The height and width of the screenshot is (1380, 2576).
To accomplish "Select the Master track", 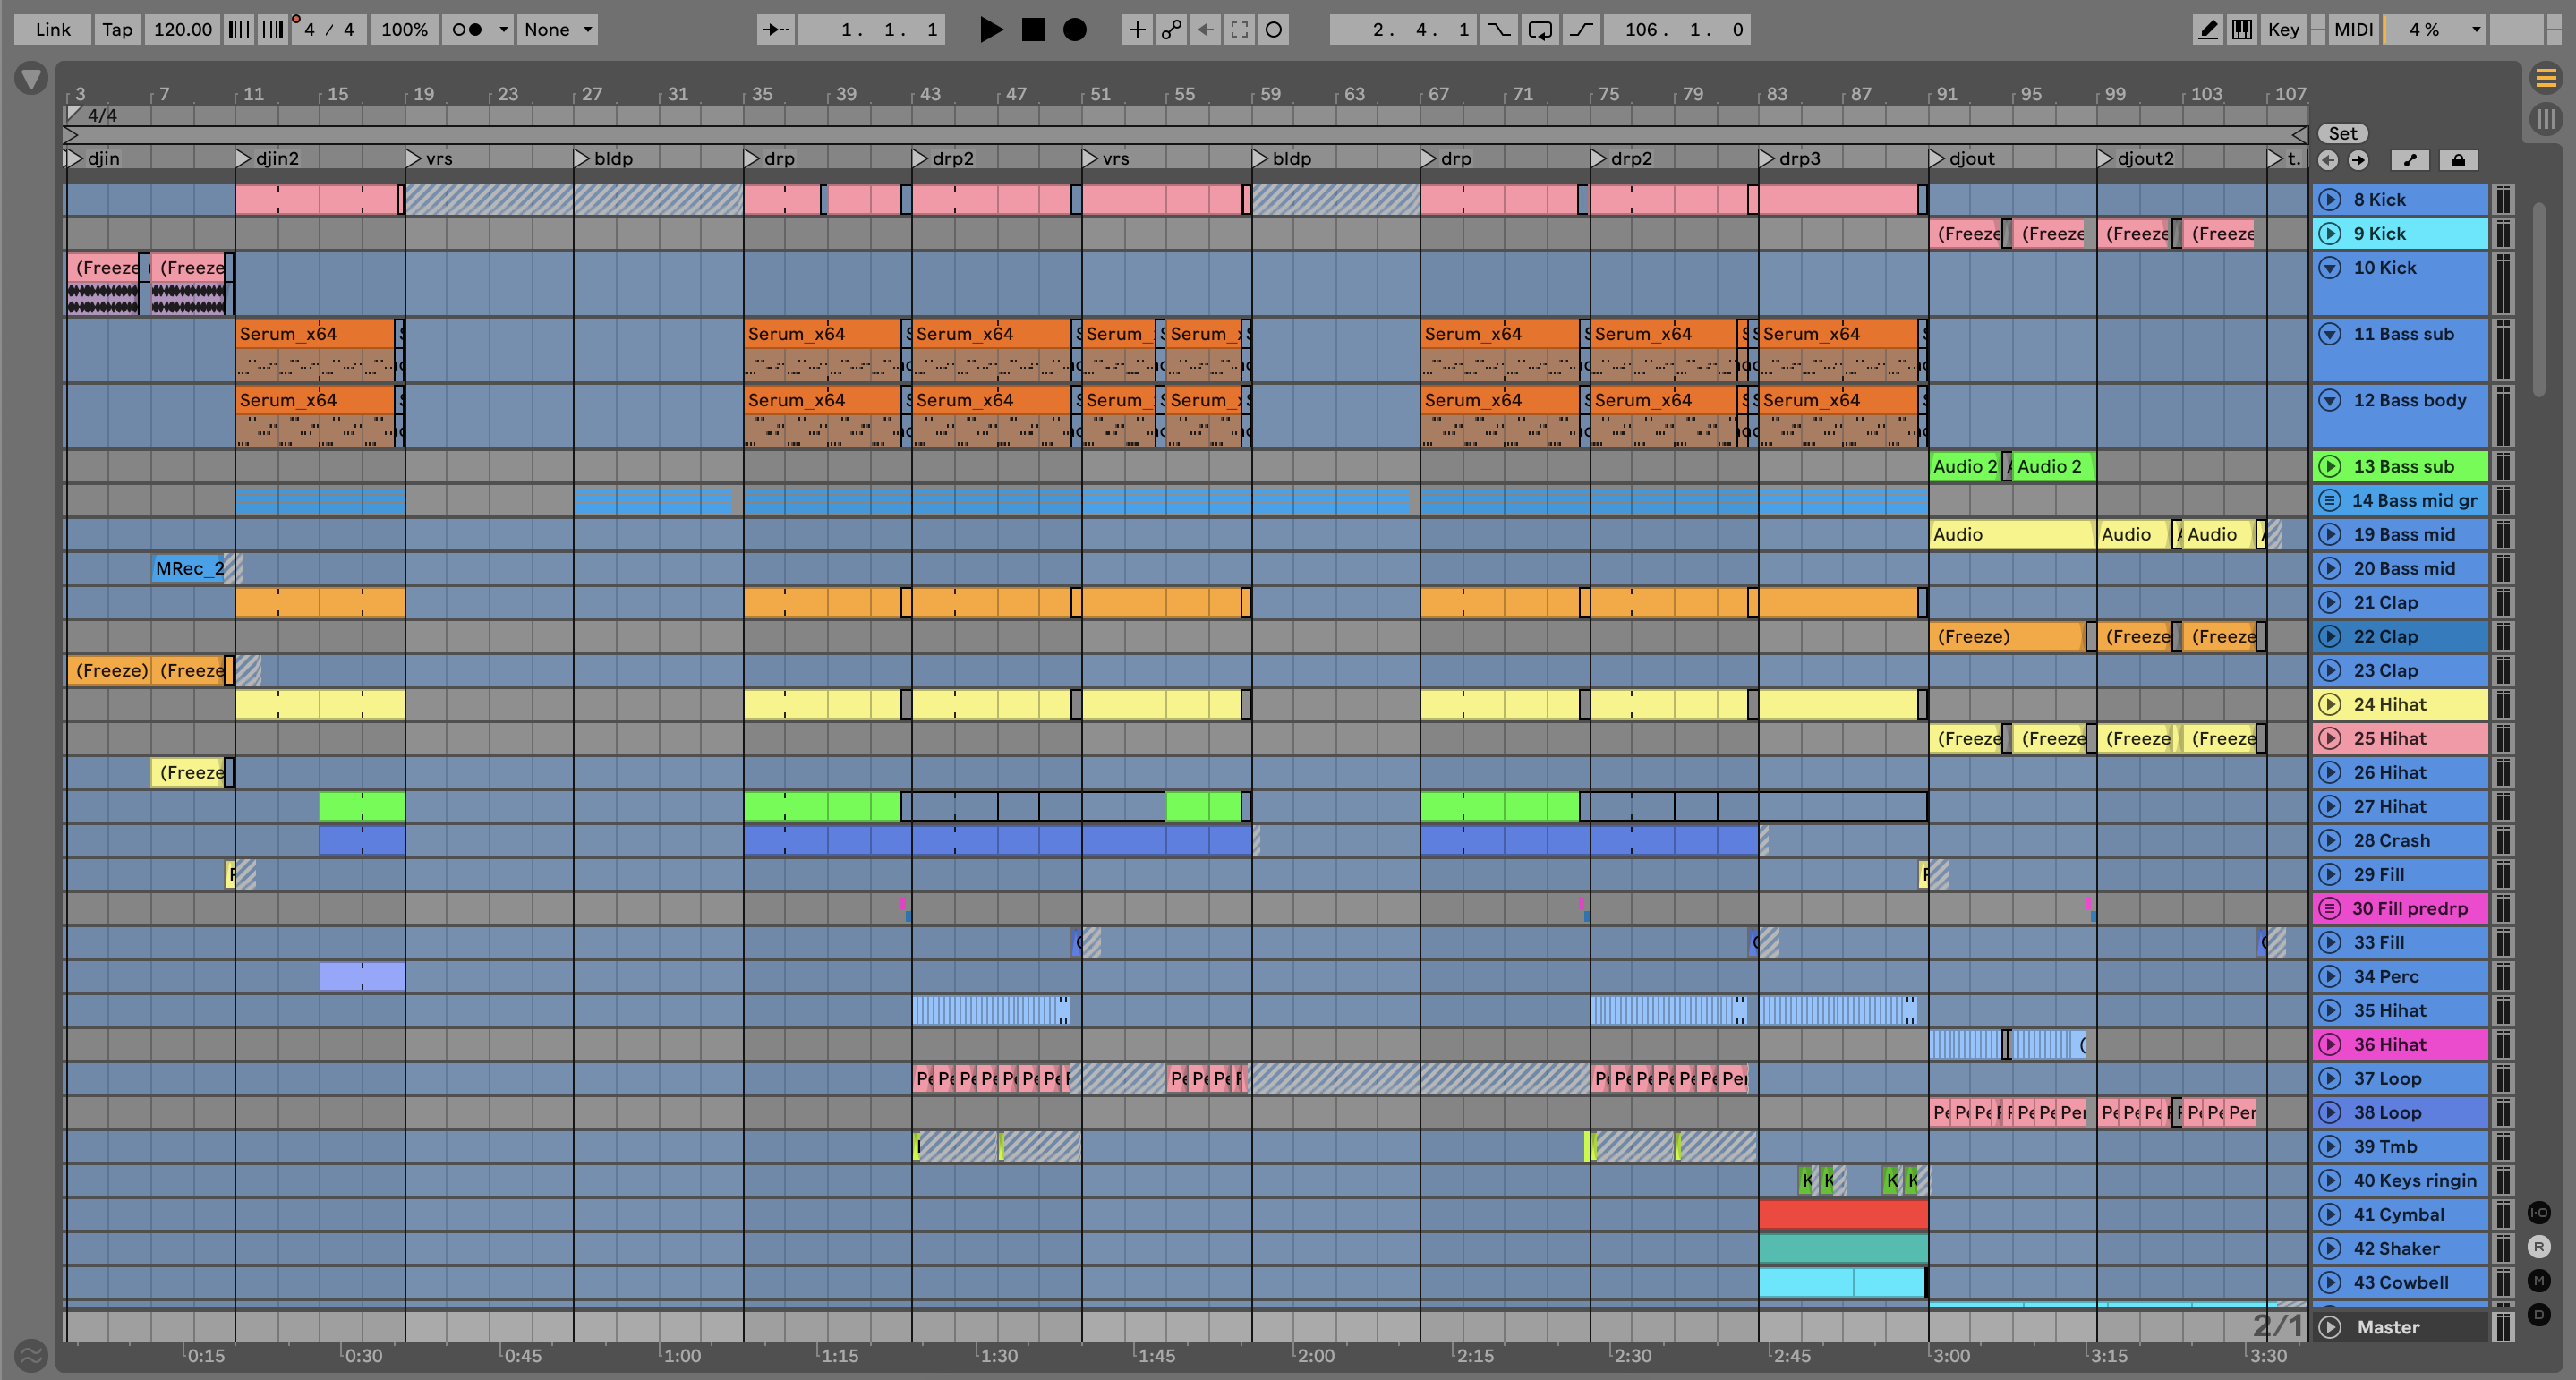I will point(2400,1327).
